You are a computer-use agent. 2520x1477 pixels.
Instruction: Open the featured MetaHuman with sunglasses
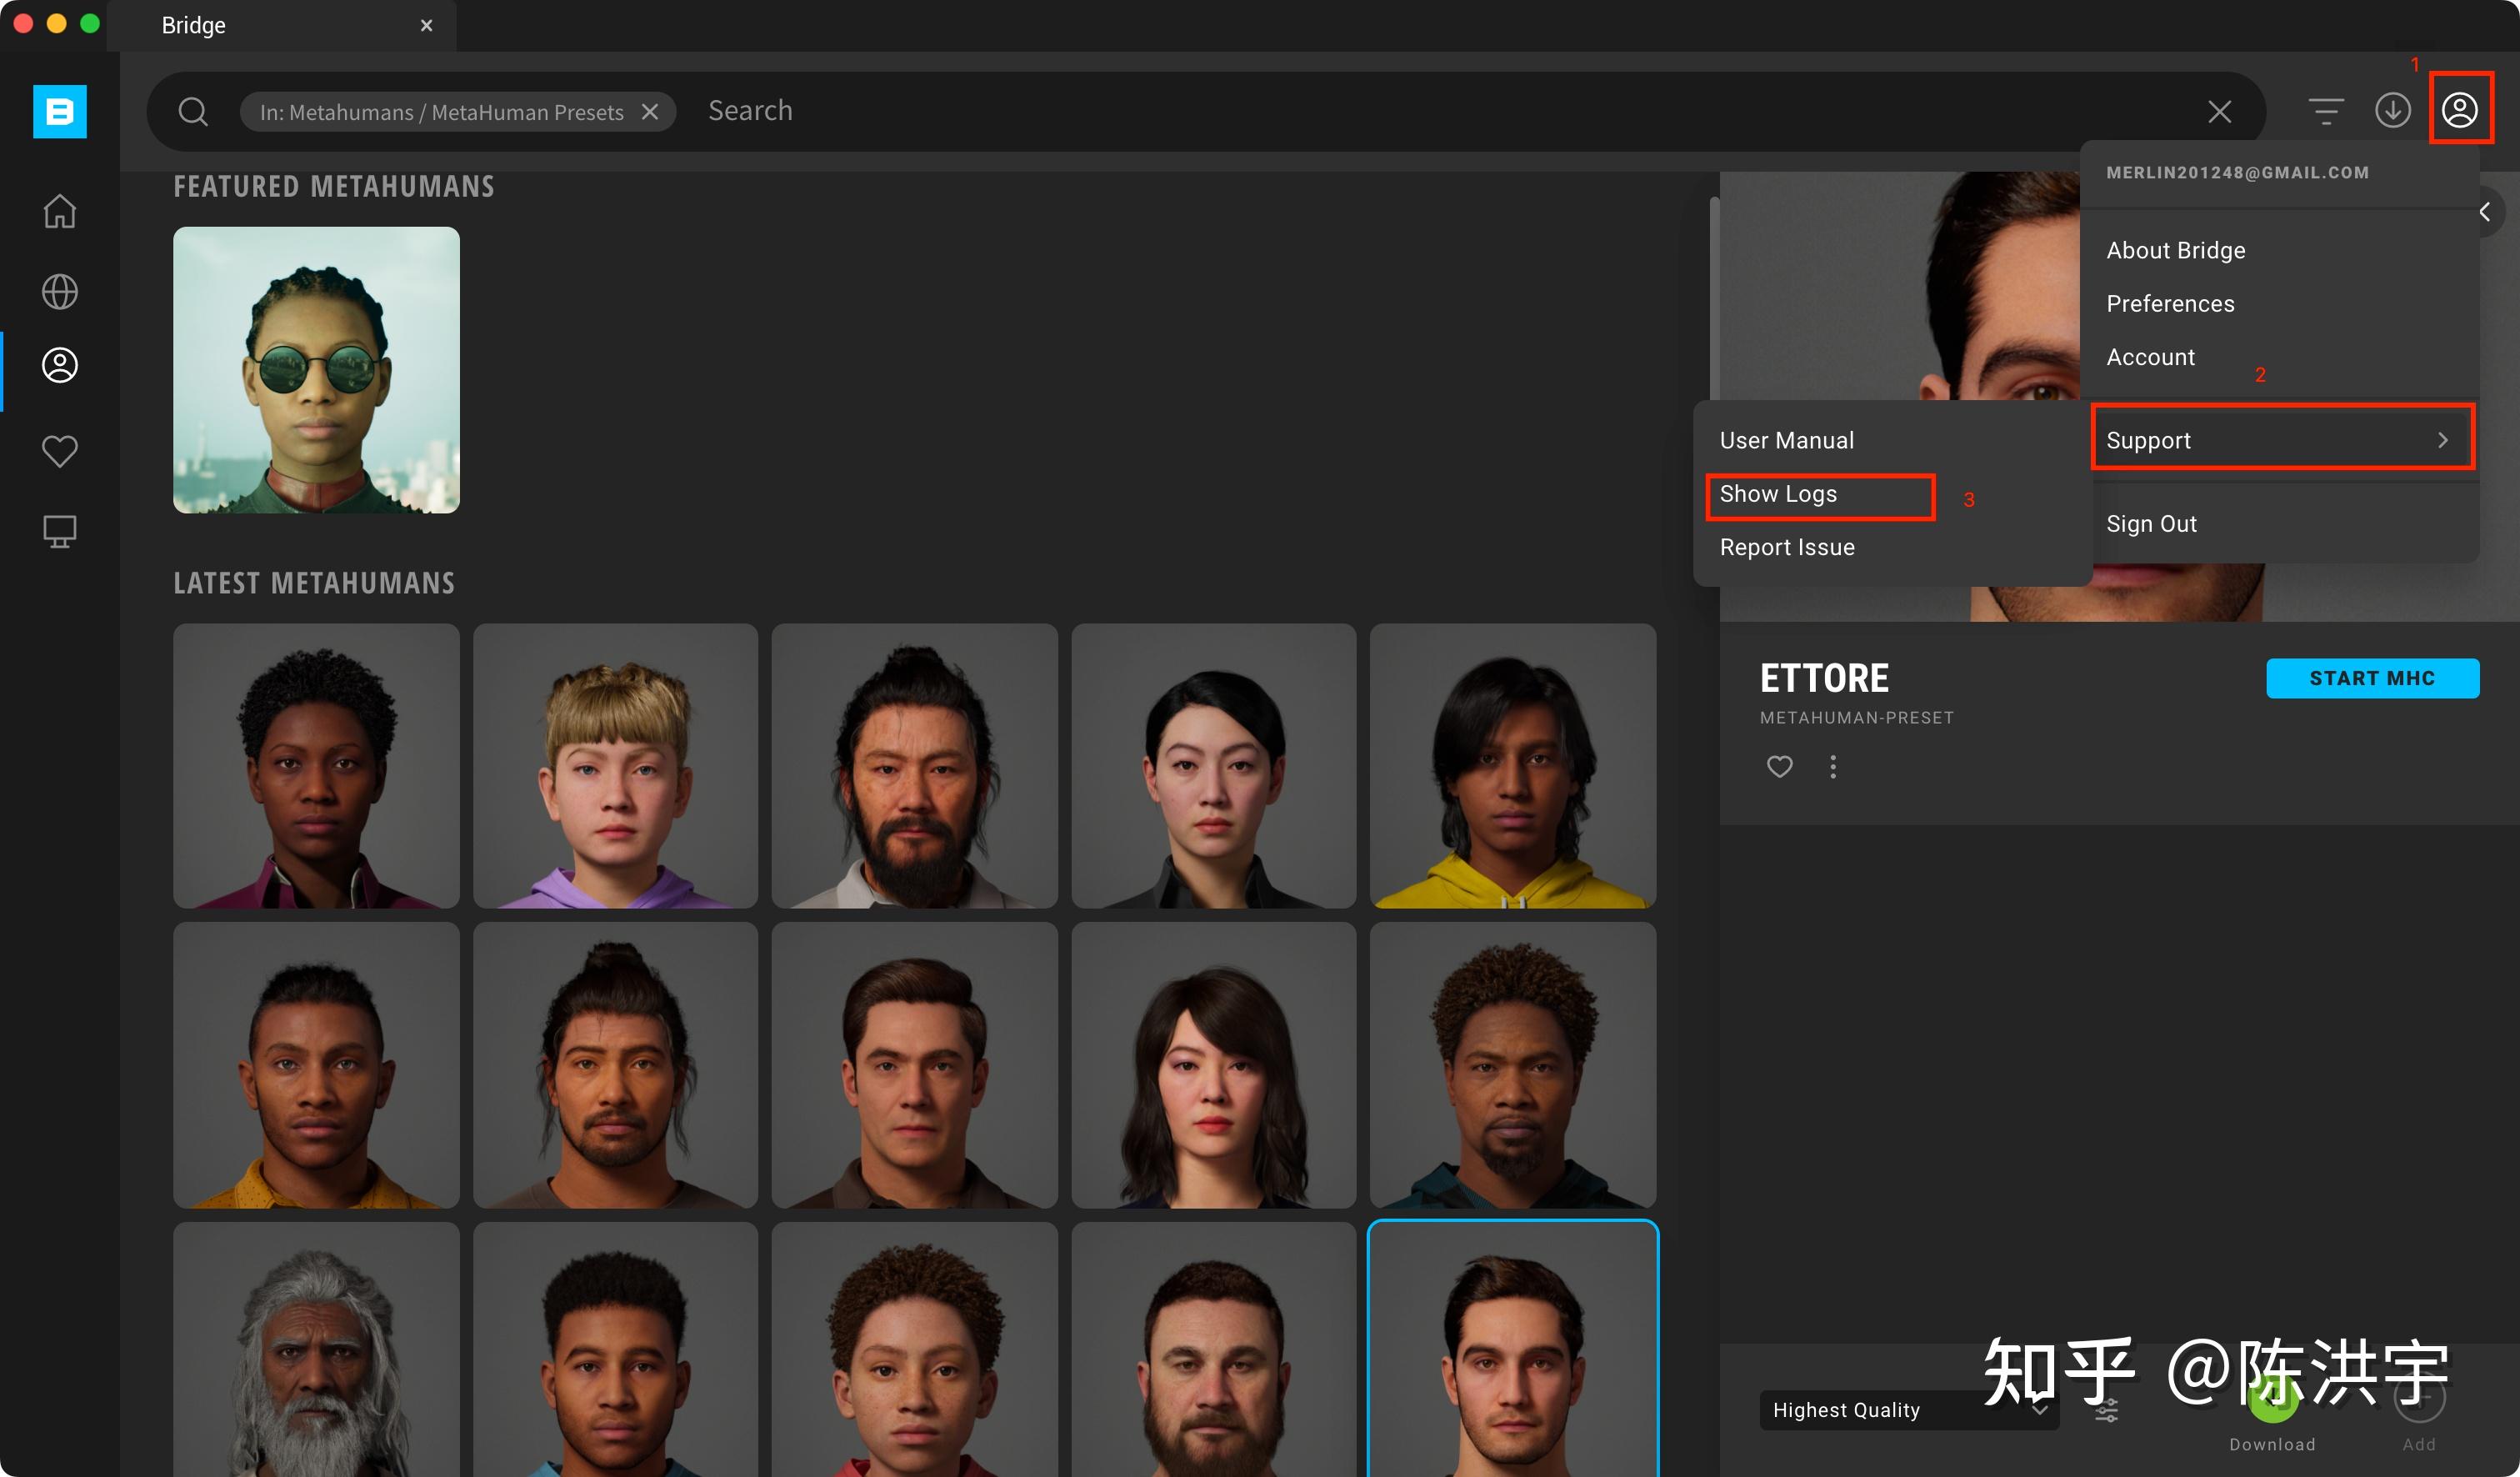316,369
